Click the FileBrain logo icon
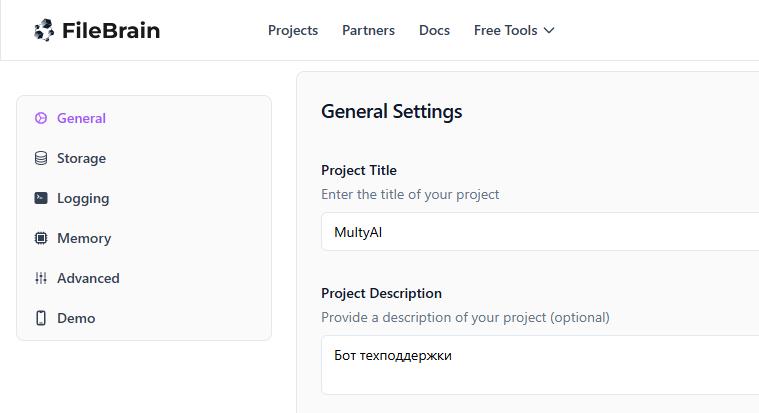759x413 pixels. (x=44, y=30)
